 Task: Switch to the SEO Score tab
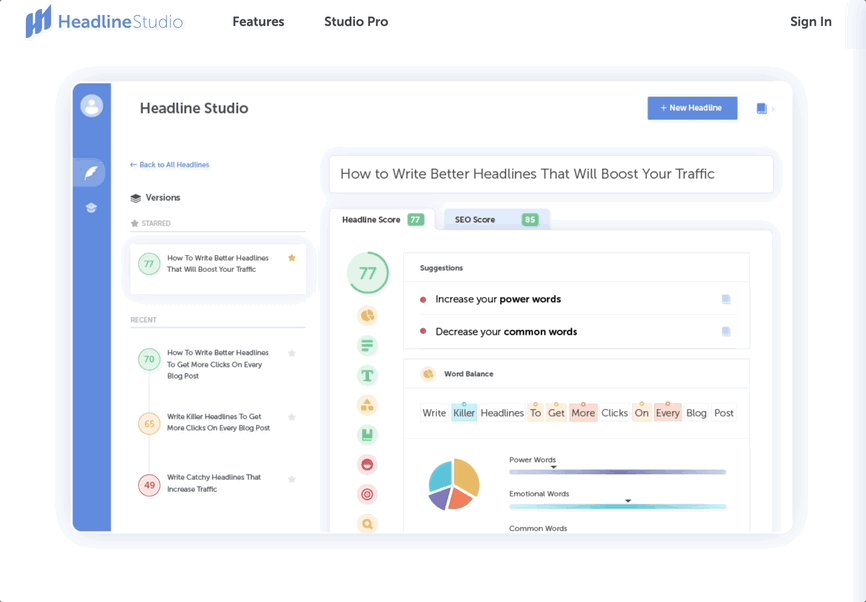pos(496,219)
